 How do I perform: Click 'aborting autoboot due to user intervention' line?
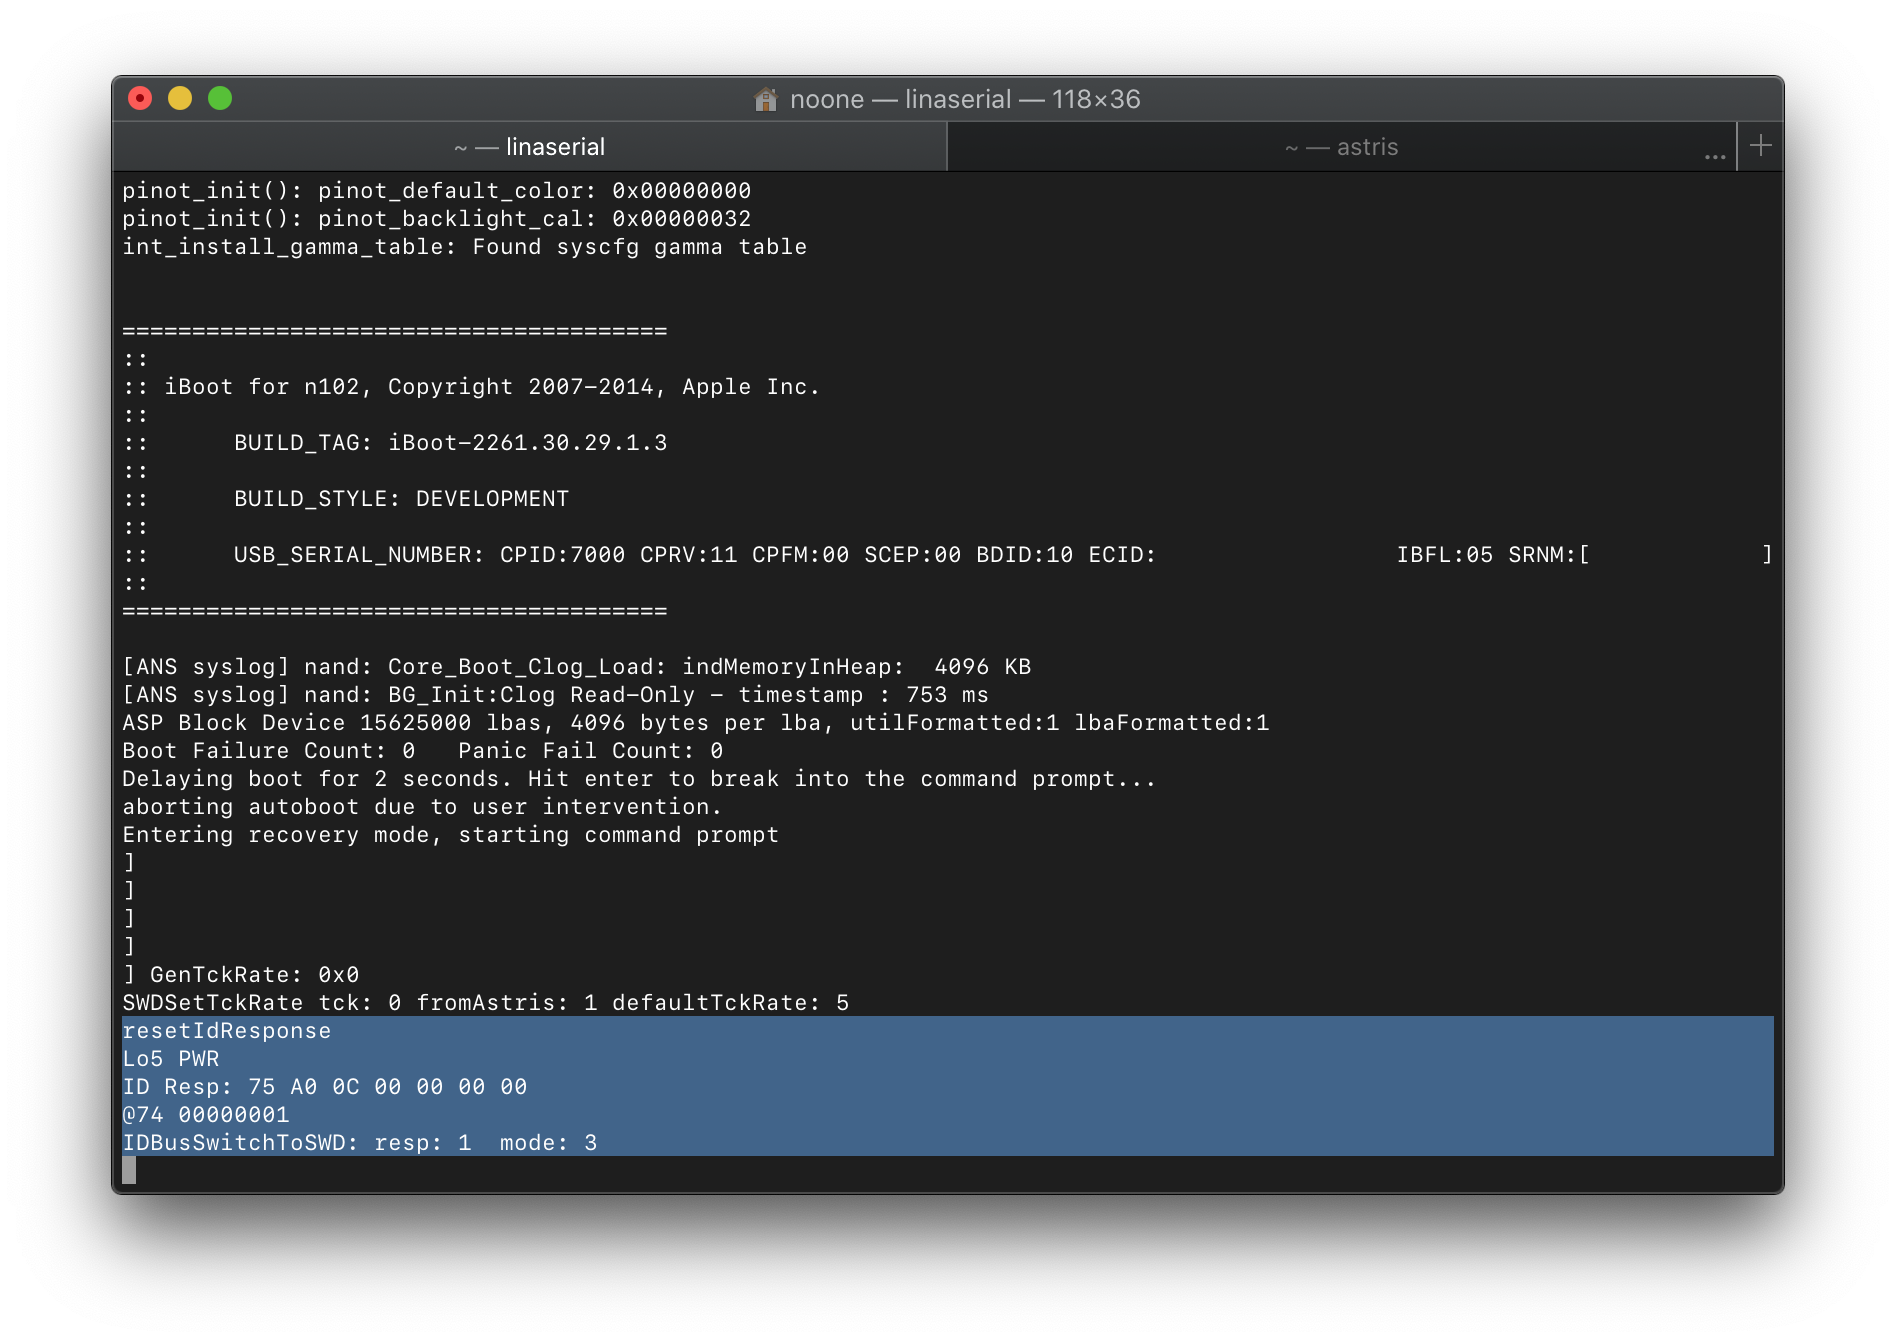[x=422, y=807]
